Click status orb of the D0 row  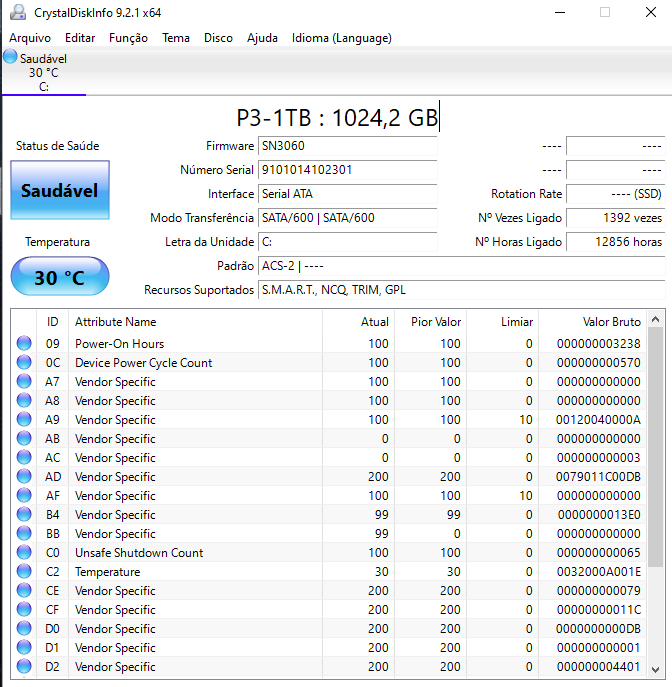tap(24, 629)
